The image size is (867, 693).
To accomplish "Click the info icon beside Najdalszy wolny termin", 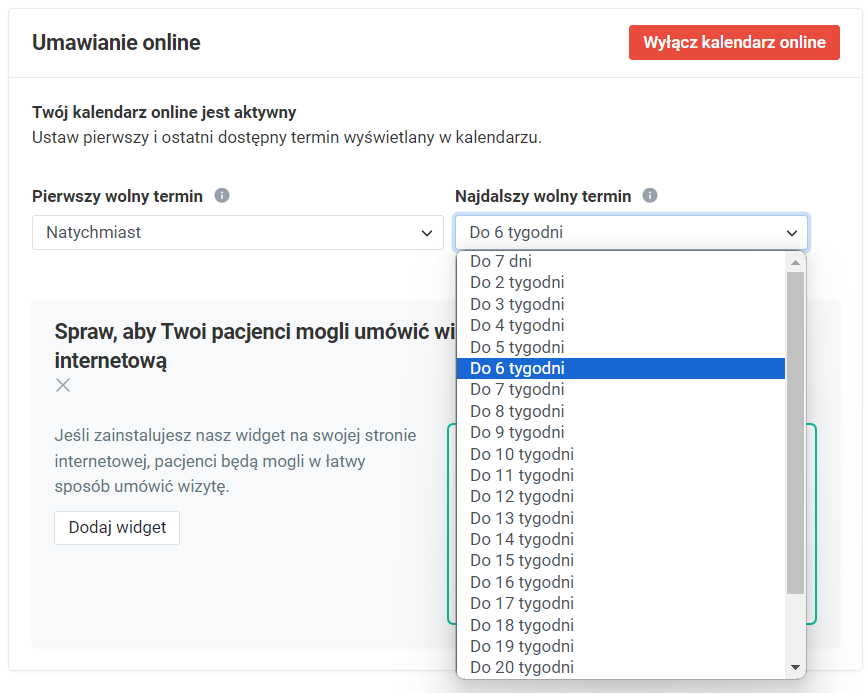I will pyautogui.click(x=649, y=196).
